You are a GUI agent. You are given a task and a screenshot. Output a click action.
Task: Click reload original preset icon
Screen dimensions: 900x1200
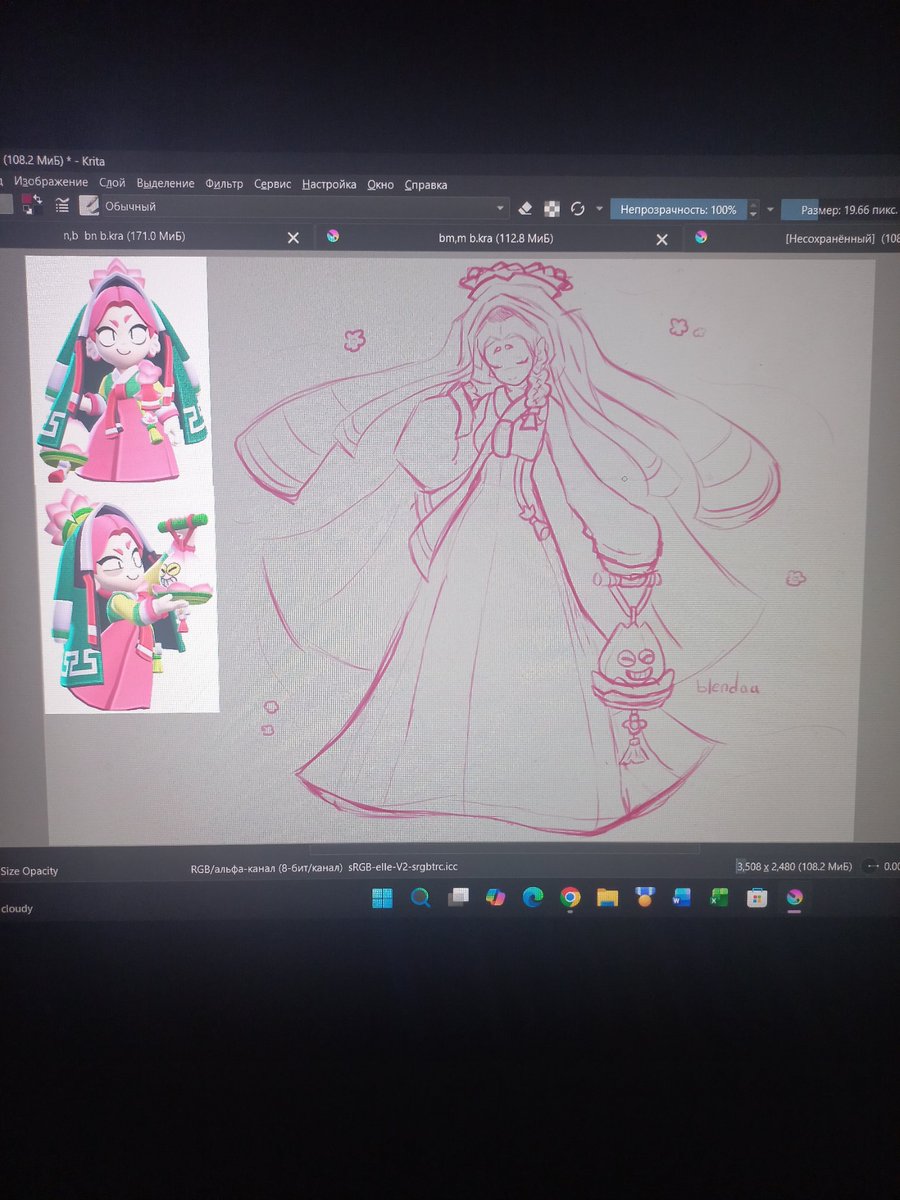tap(577, 209)
